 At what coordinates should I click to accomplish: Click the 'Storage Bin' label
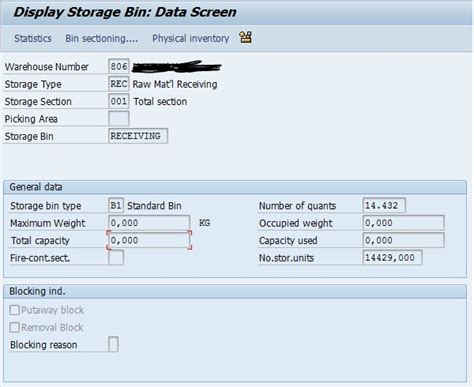[29, 136]
